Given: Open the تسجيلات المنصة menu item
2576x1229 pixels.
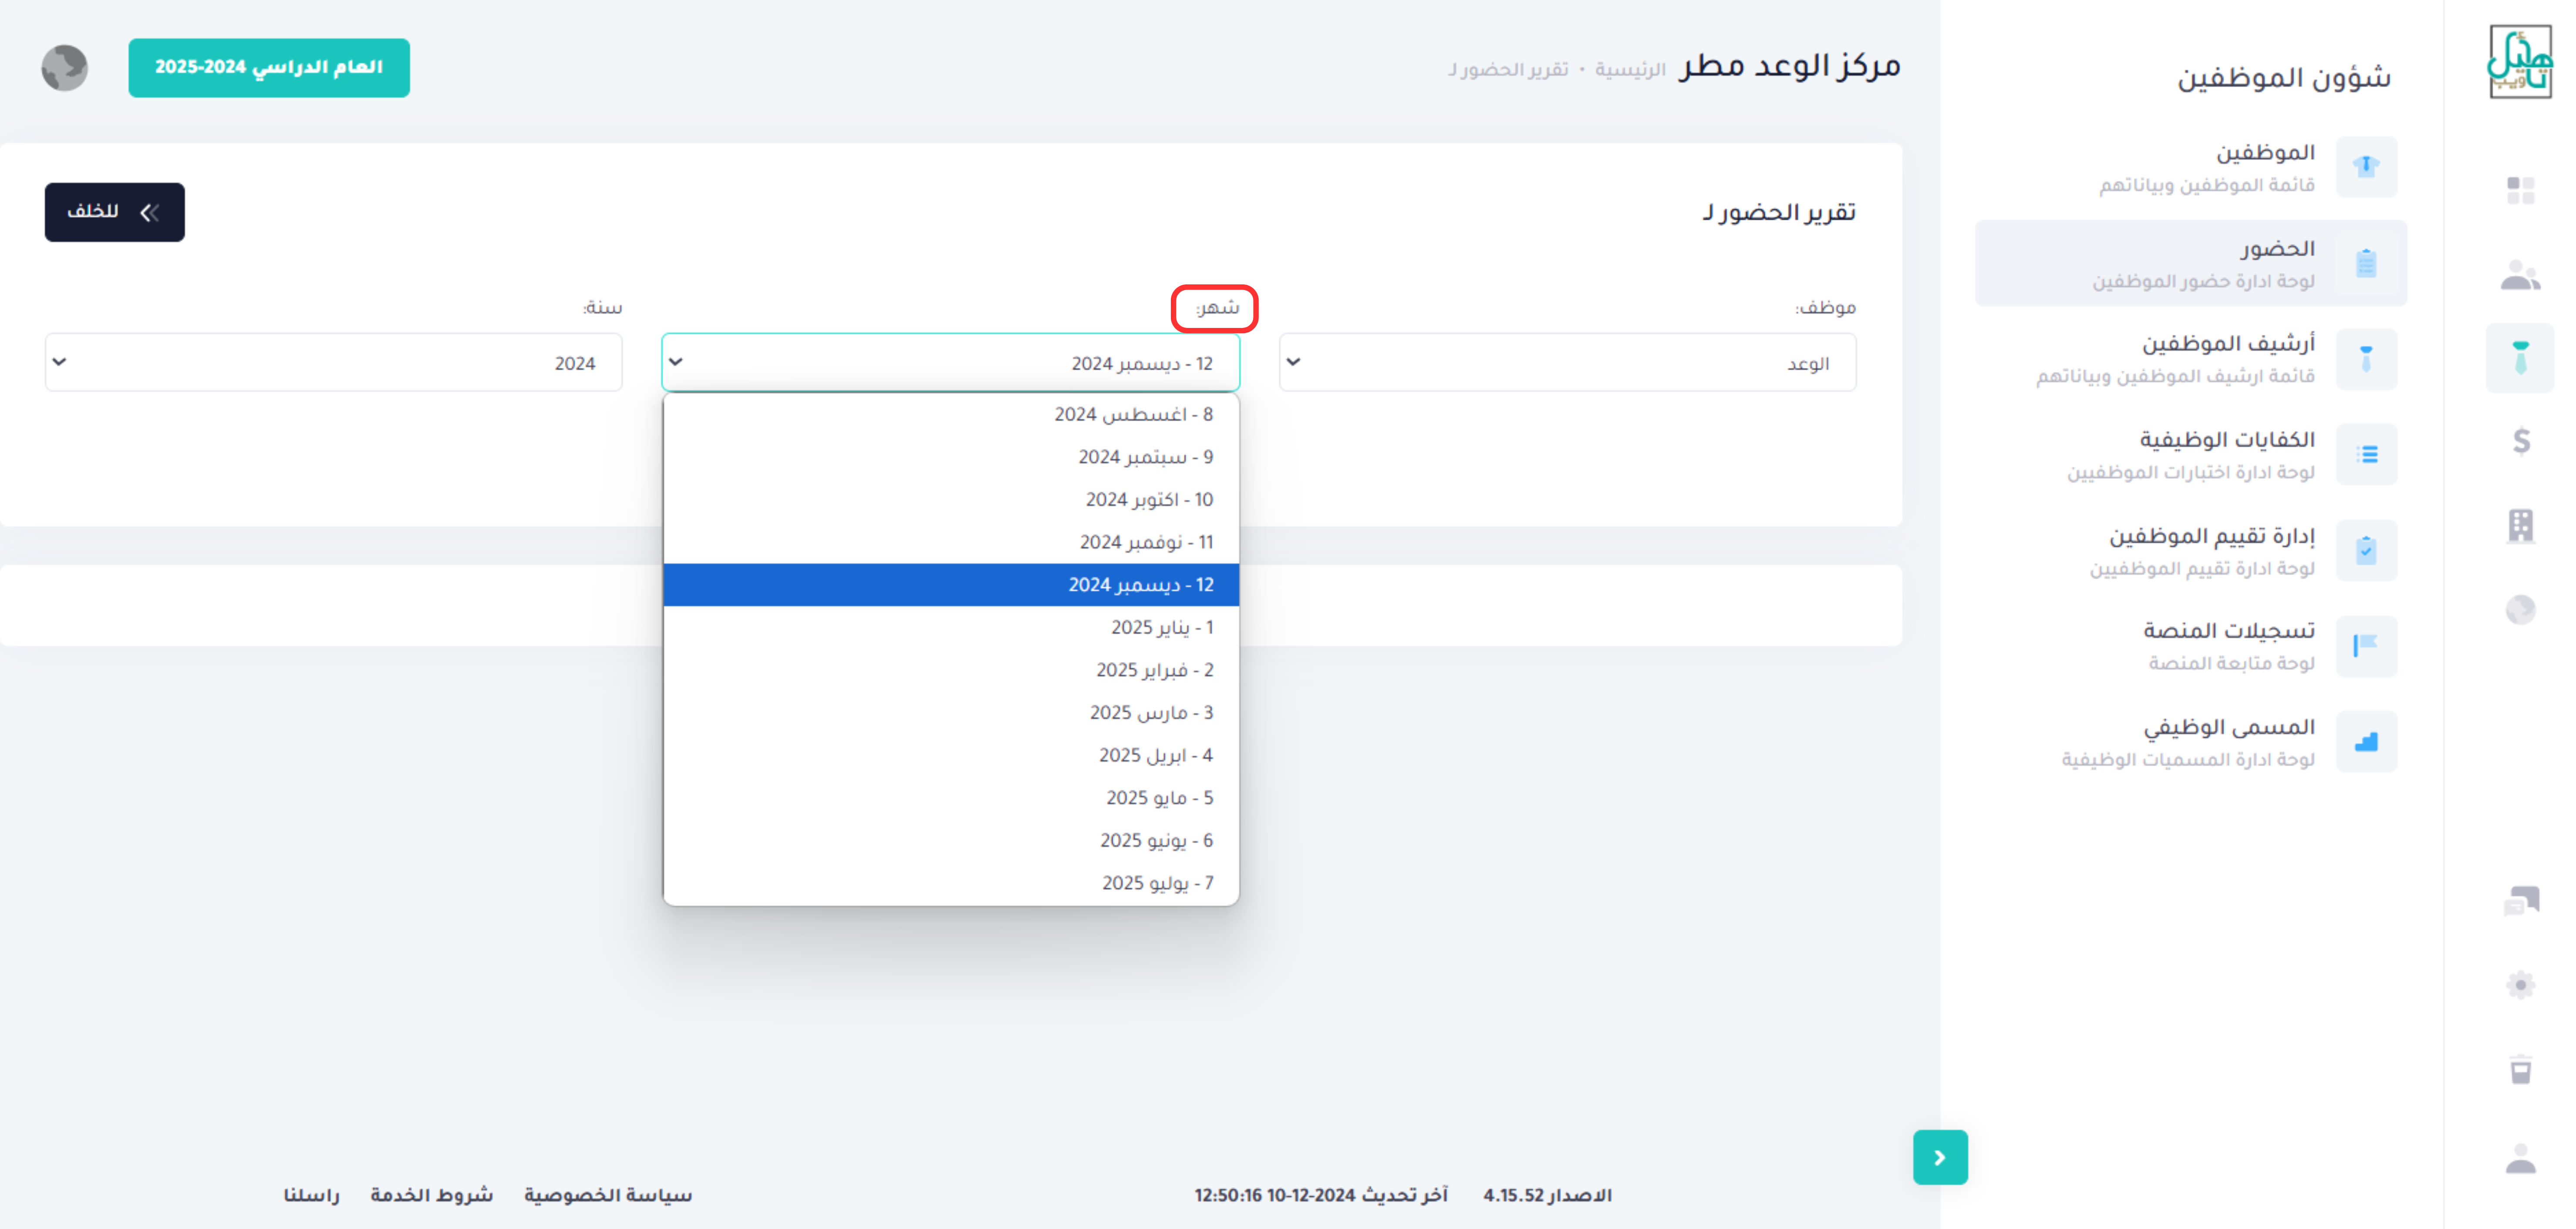Looking at the screenshot, I should point(2190,646).
